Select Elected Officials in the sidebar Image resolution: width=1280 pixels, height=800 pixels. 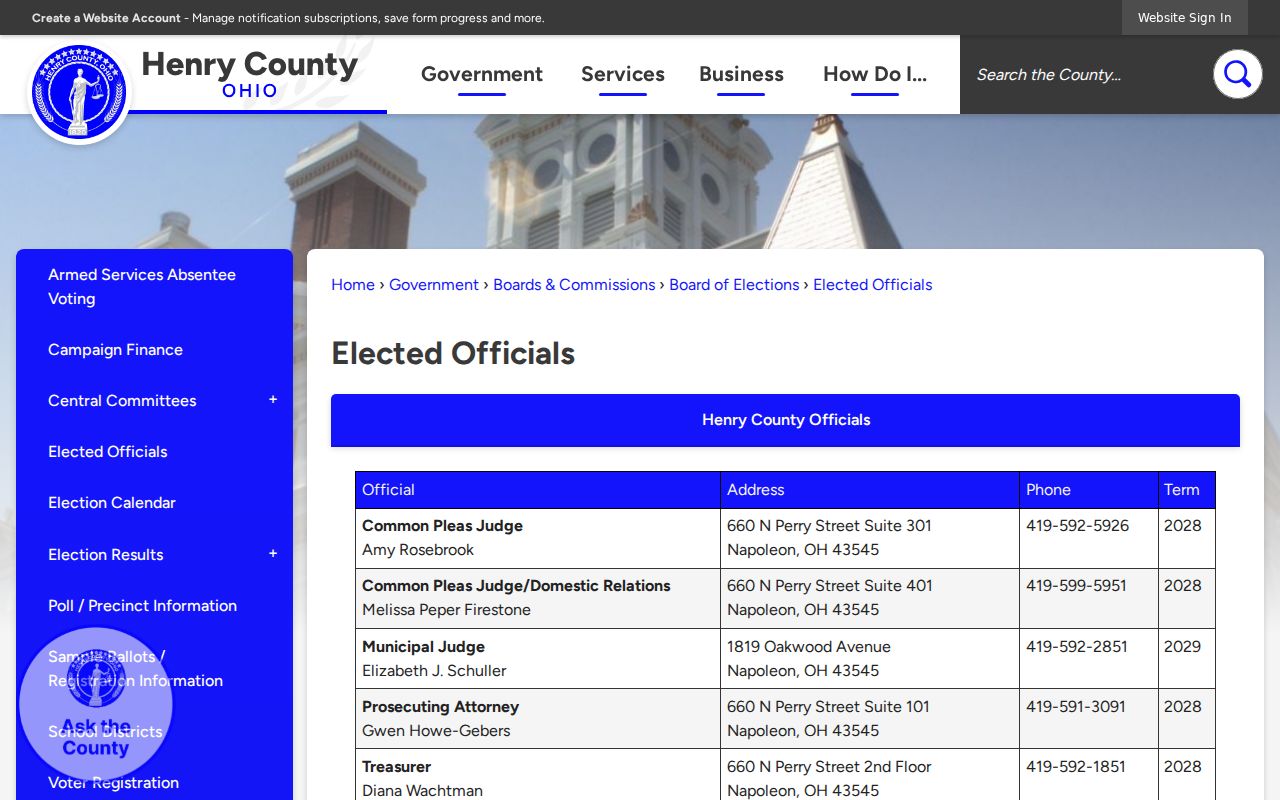pos(108,452)
